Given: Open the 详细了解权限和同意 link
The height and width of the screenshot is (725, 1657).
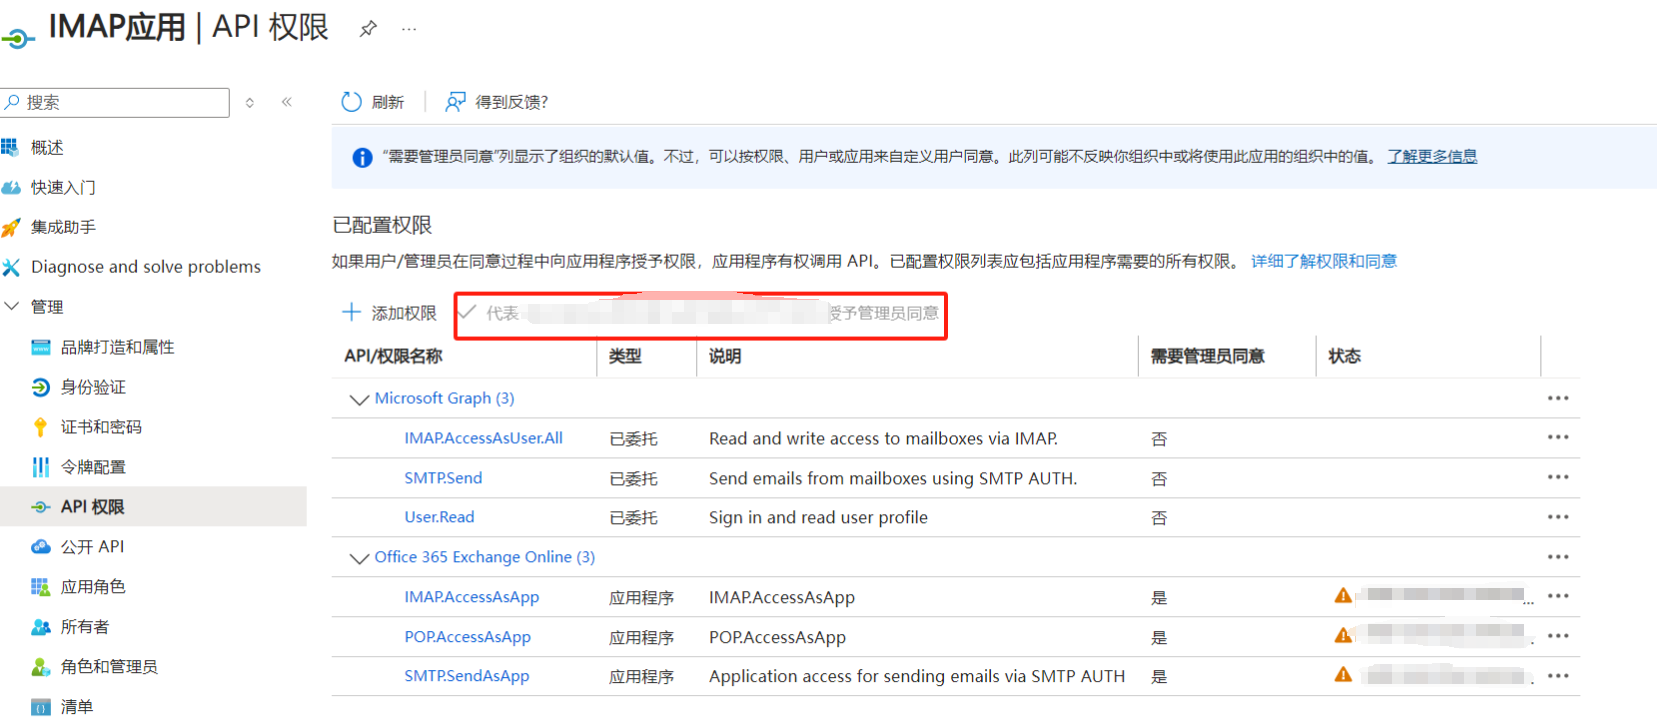Looking at the screenshot, I should [x=1323, y=261].
